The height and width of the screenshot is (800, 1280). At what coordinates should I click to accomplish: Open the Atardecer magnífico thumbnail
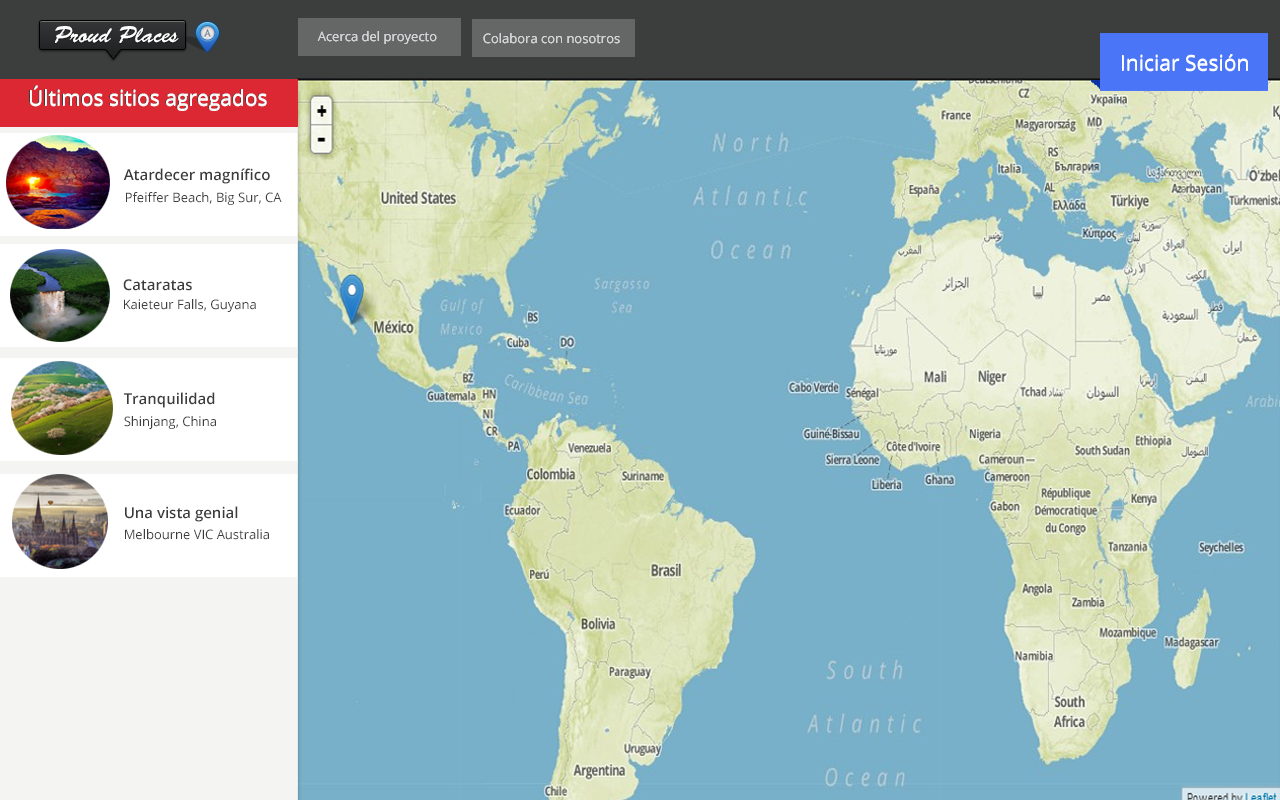tap(58, 182)
